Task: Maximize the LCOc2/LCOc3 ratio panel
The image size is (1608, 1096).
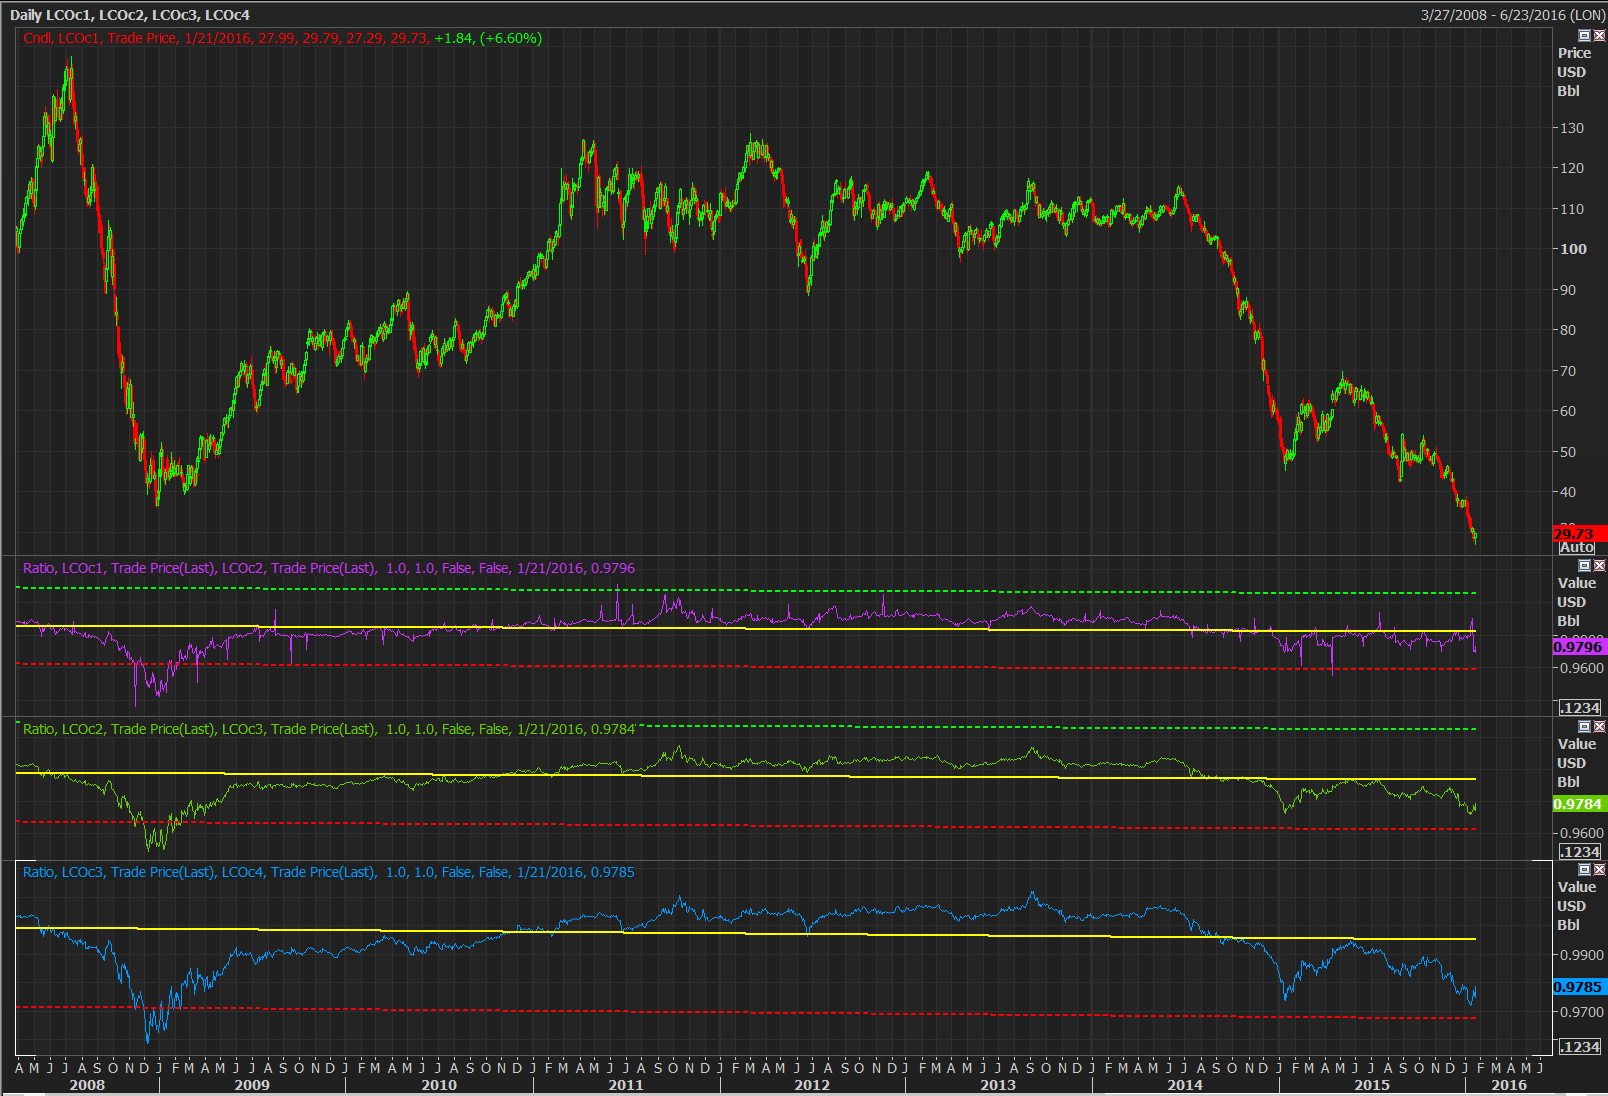Action: (1584, 727)
